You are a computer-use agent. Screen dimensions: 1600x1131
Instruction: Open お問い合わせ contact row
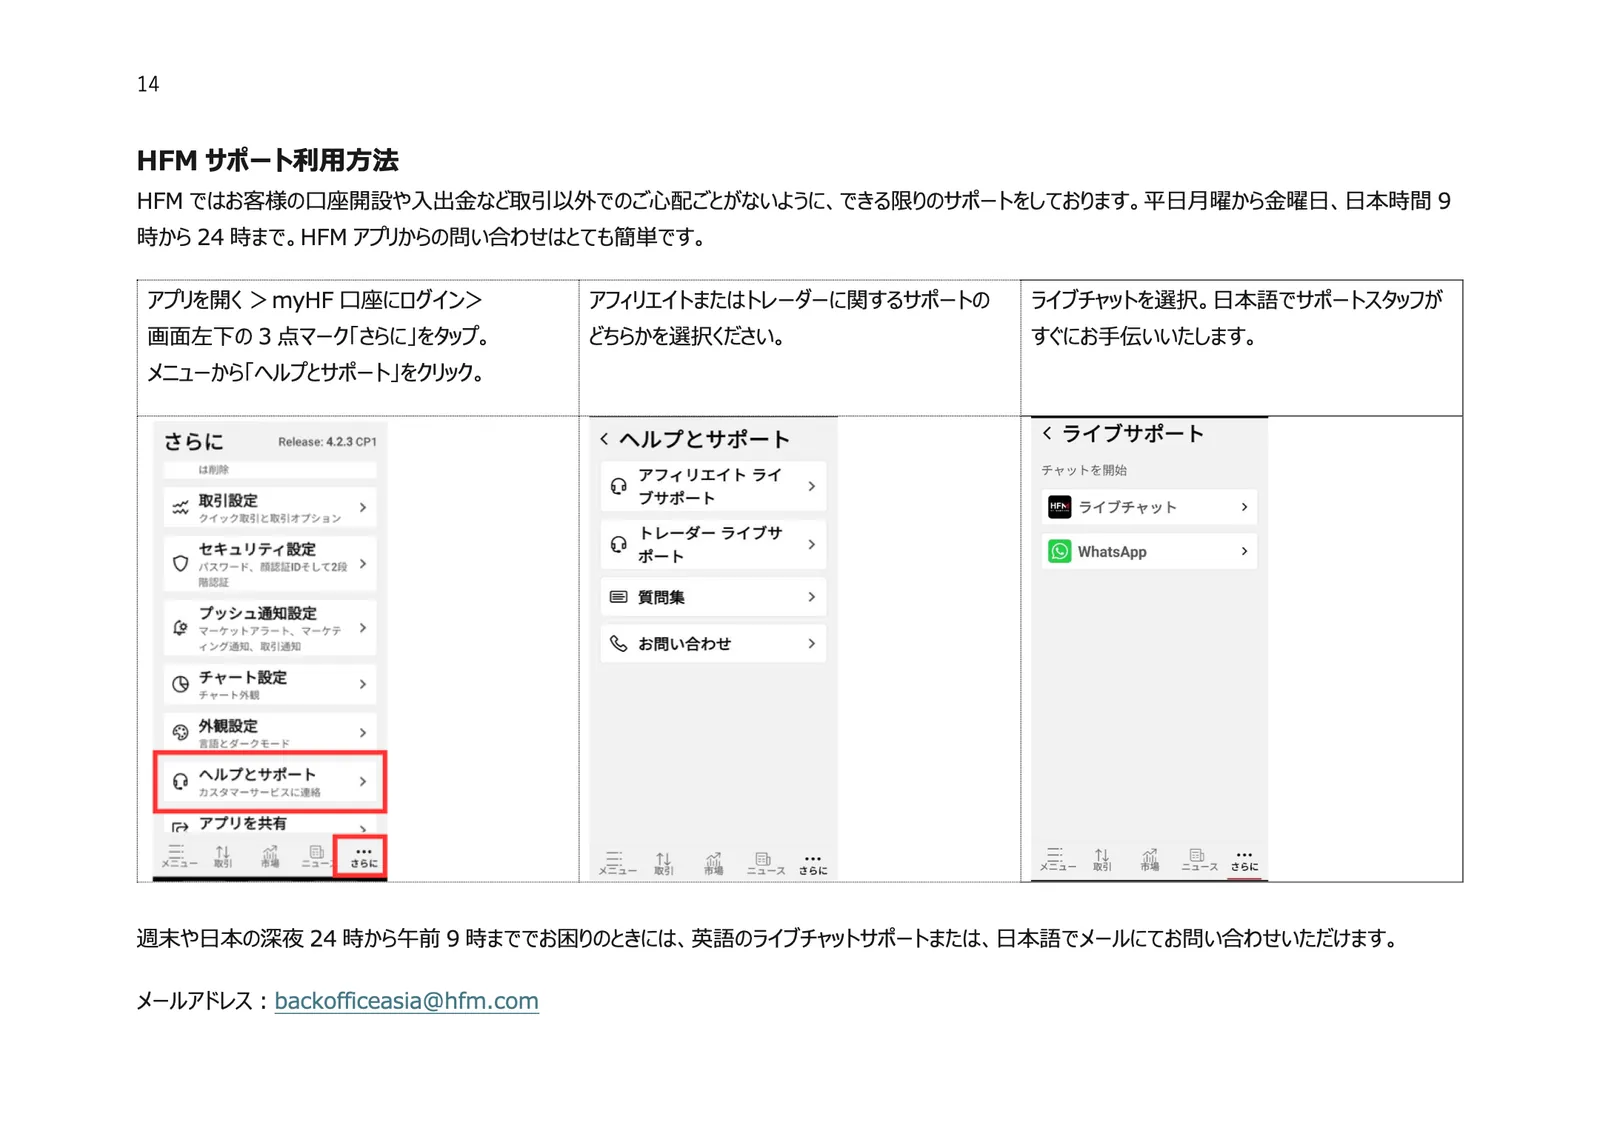(x=713, y=643)
